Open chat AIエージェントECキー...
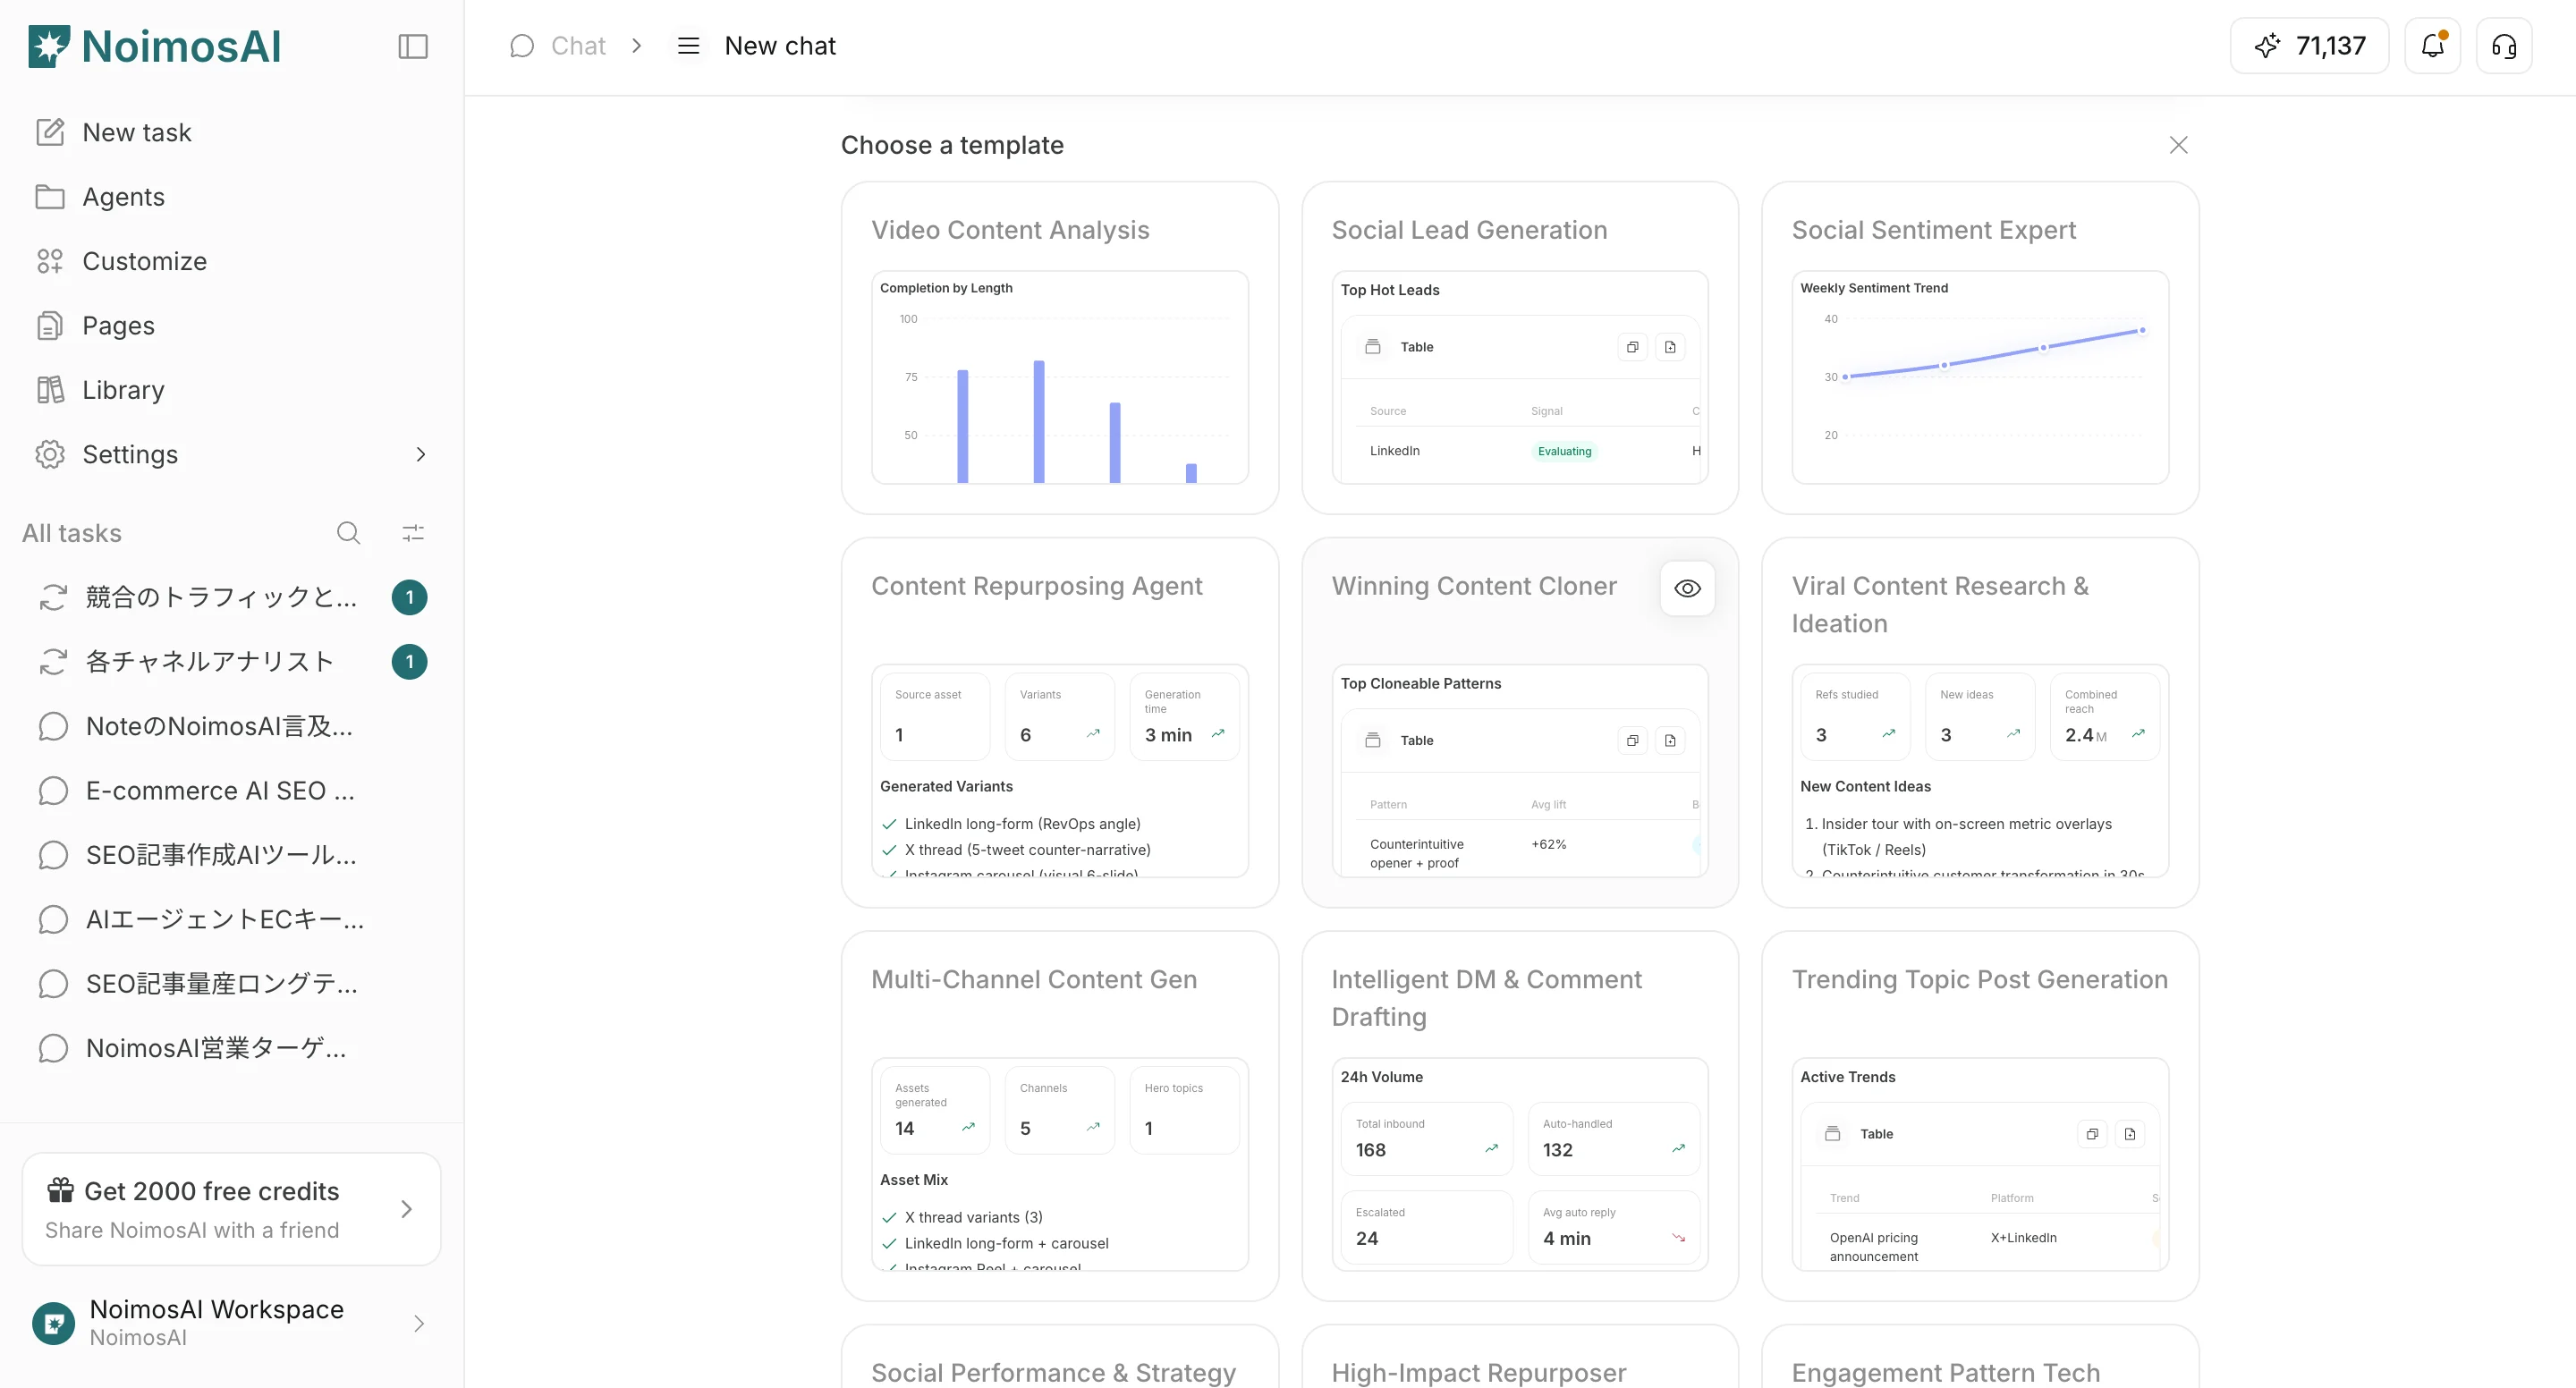 pyautogui.click(x=231, y=919)
